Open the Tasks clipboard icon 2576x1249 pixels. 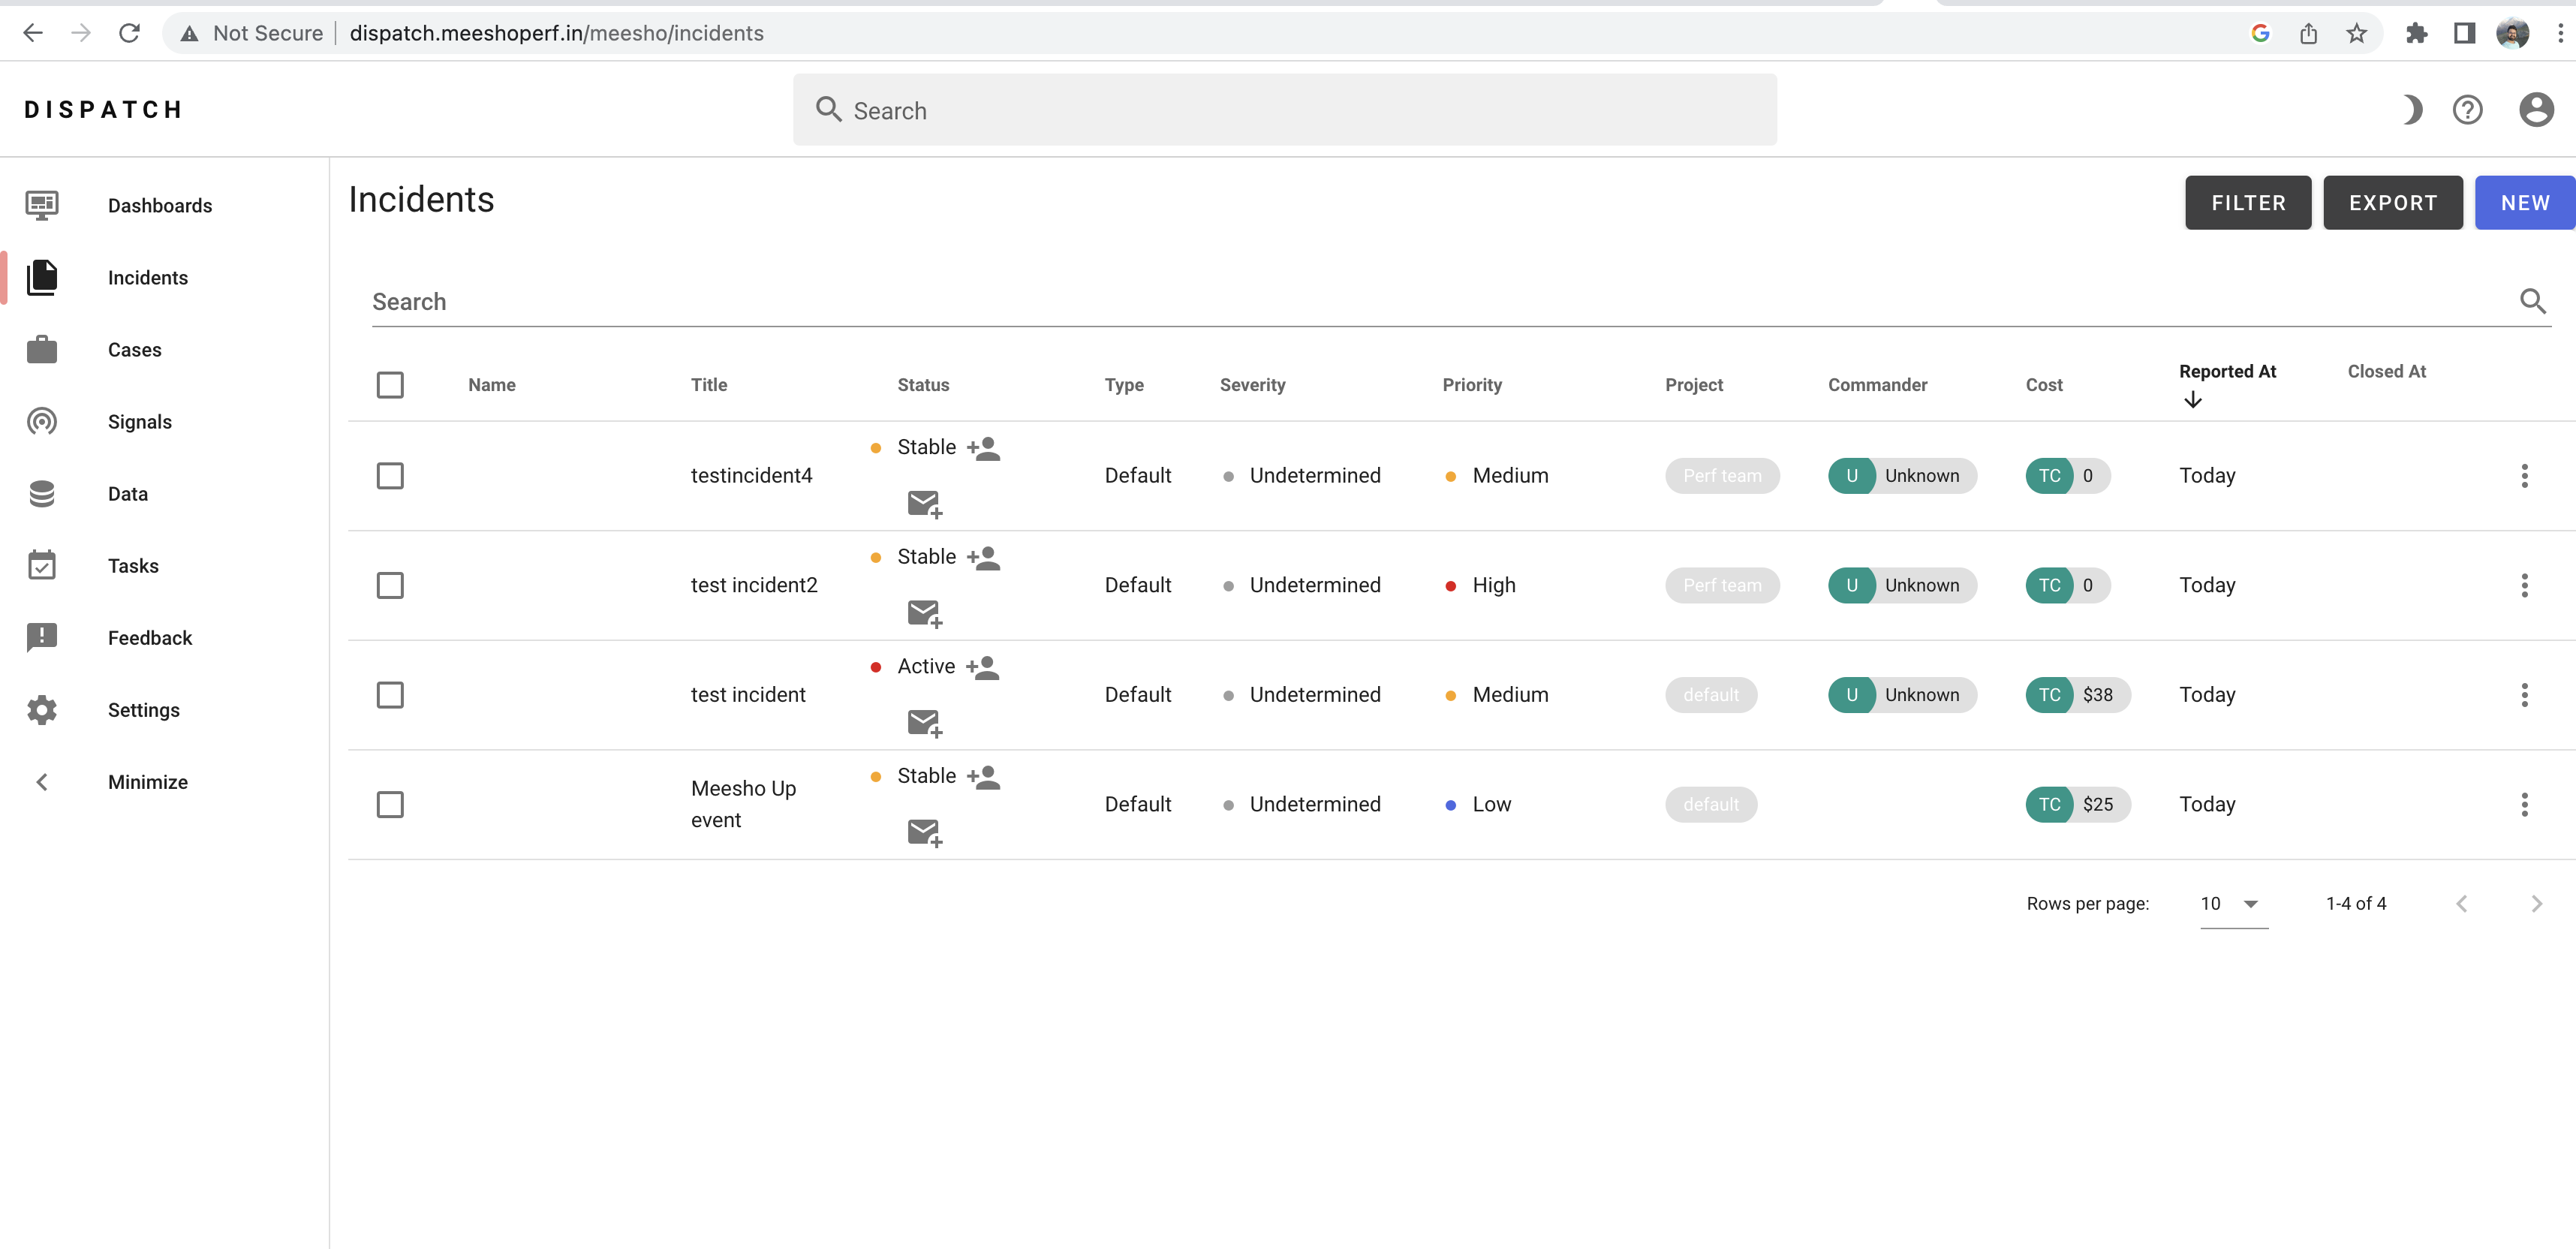coord(42,565)
